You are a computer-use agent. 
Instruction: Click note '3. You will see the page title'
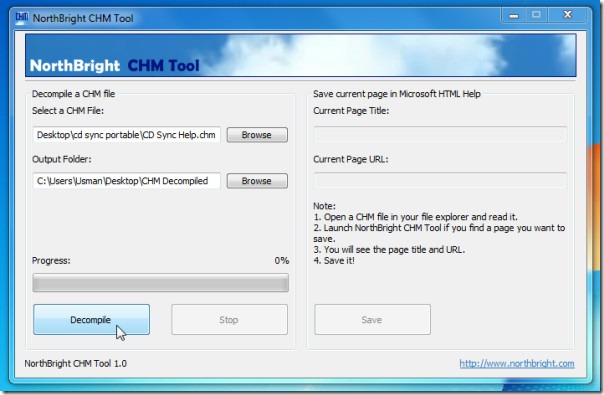pyautogui.click(x=389, y=250)
